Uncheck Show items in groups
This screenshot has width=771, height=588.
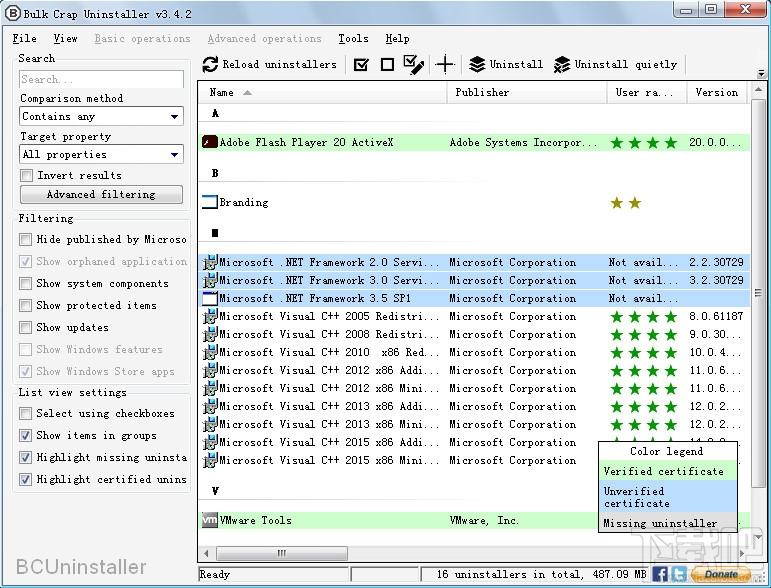(25, 436)
